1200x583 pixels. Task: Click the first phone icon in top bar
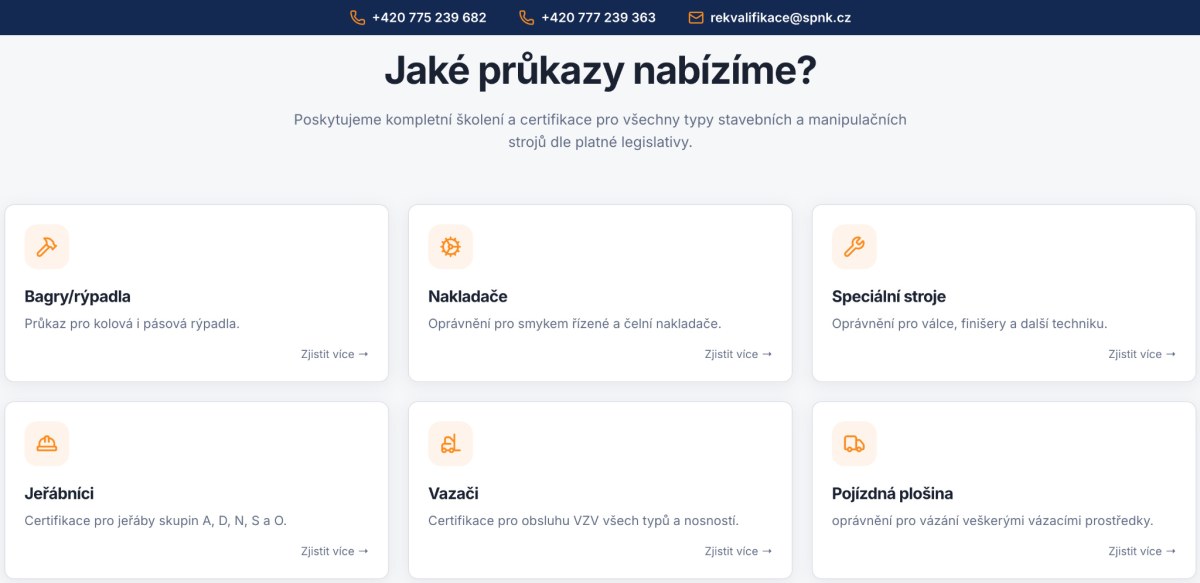357,17
